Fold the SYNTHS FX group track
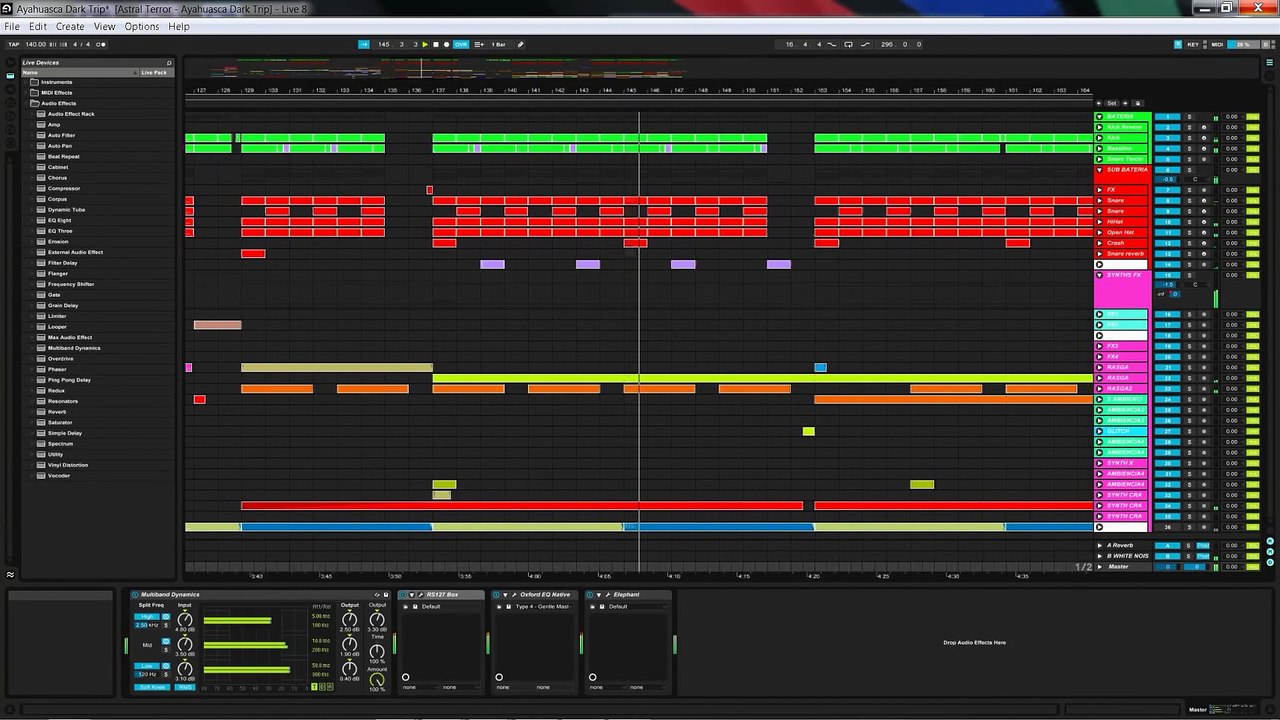 tap(1100, 275)
